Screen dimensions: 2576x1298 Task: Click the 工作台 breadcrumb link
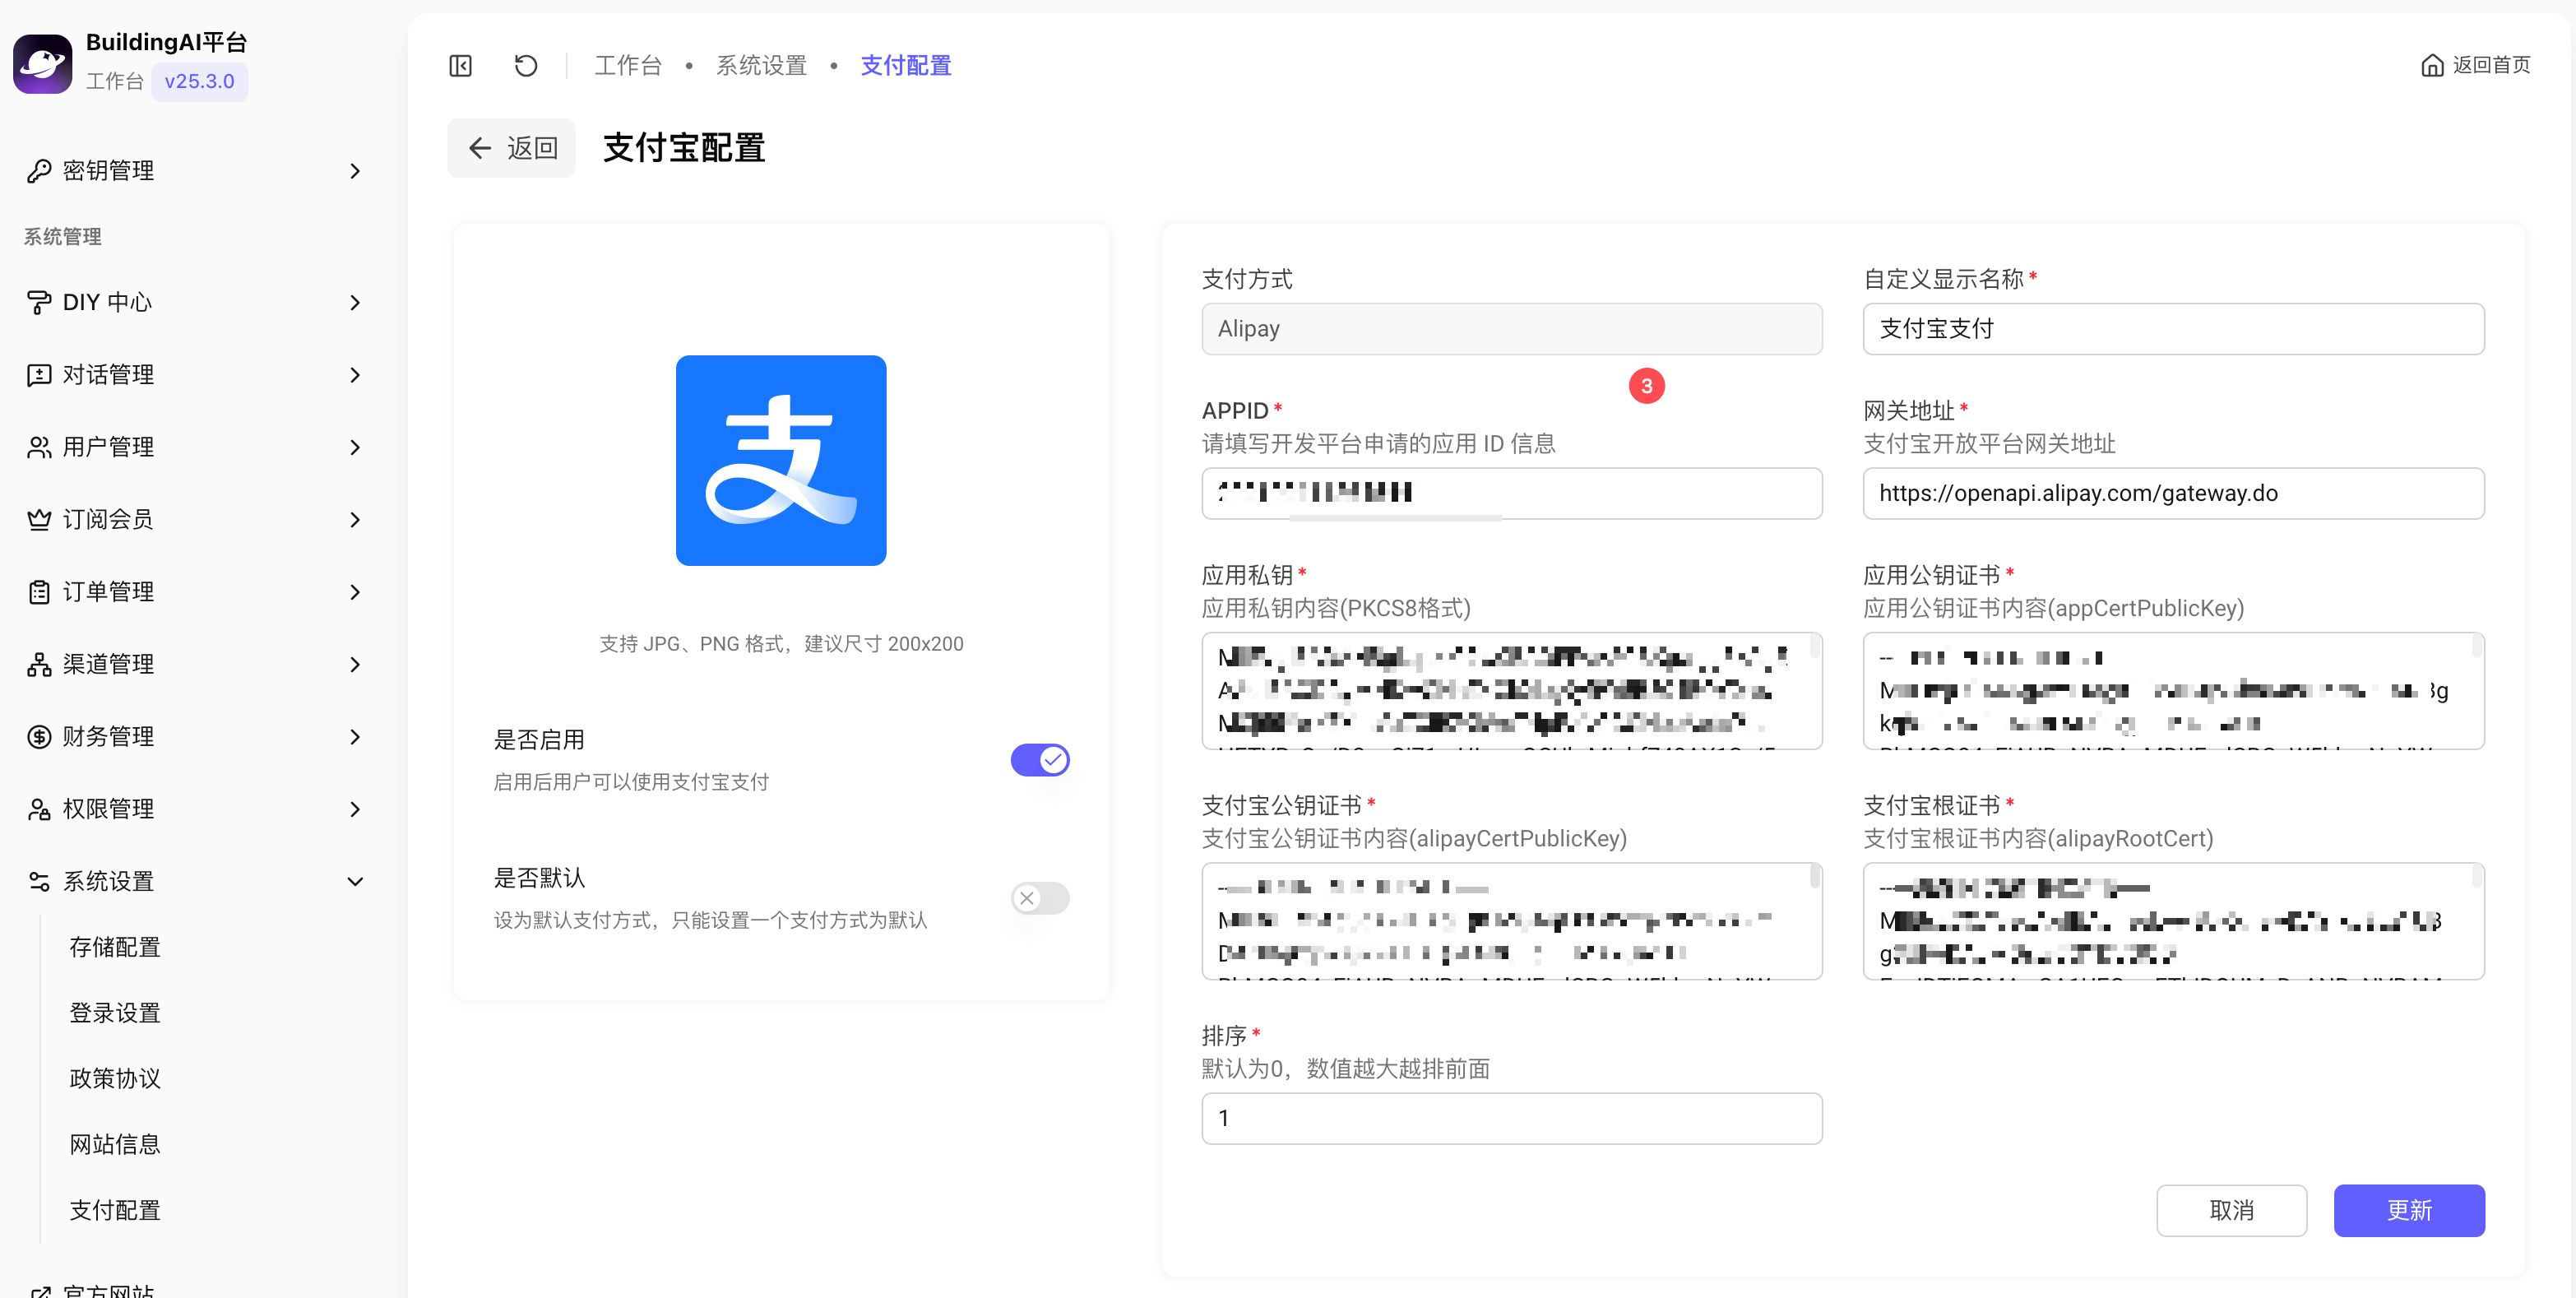coord(628,66)
